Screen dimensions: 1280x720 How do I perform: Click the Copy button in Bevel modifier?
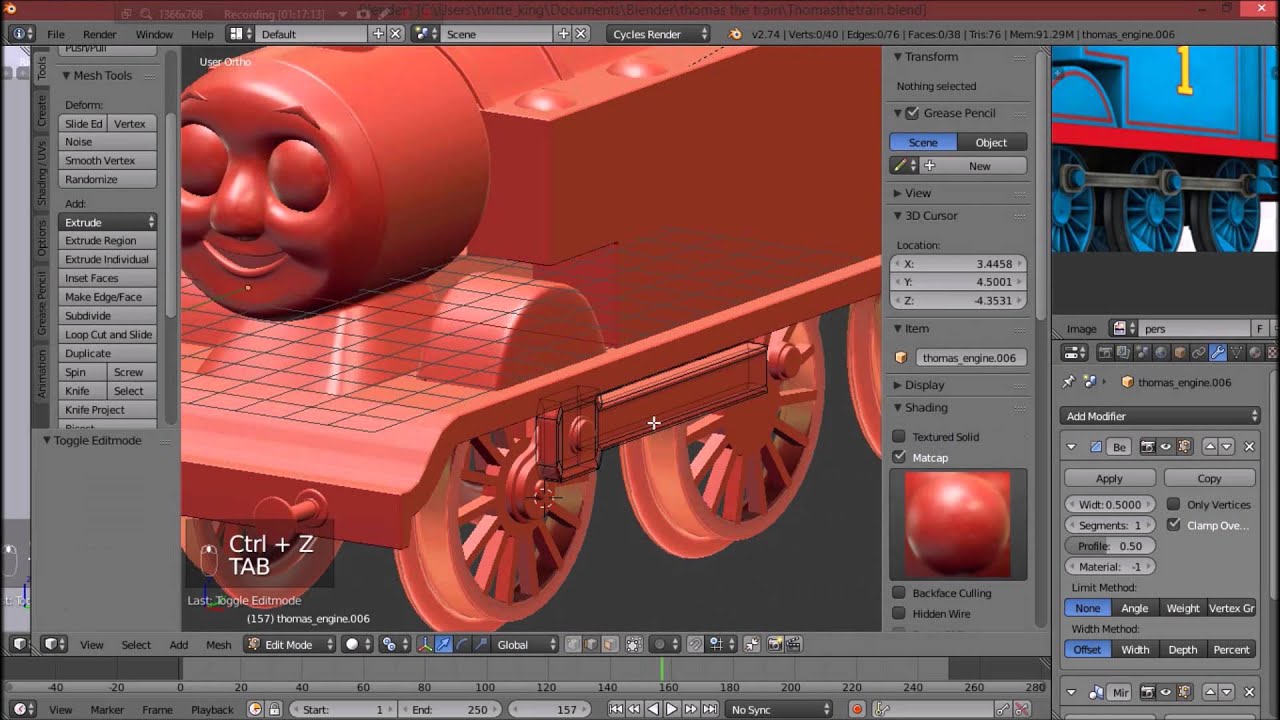1209,478
